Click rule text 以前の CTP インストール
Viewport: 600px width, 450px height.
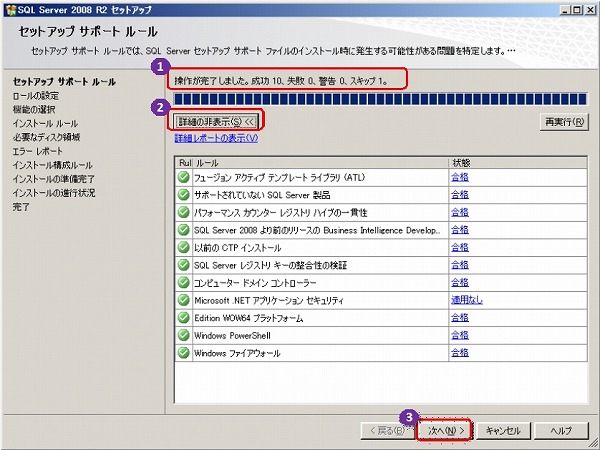[x=238, y=248]
